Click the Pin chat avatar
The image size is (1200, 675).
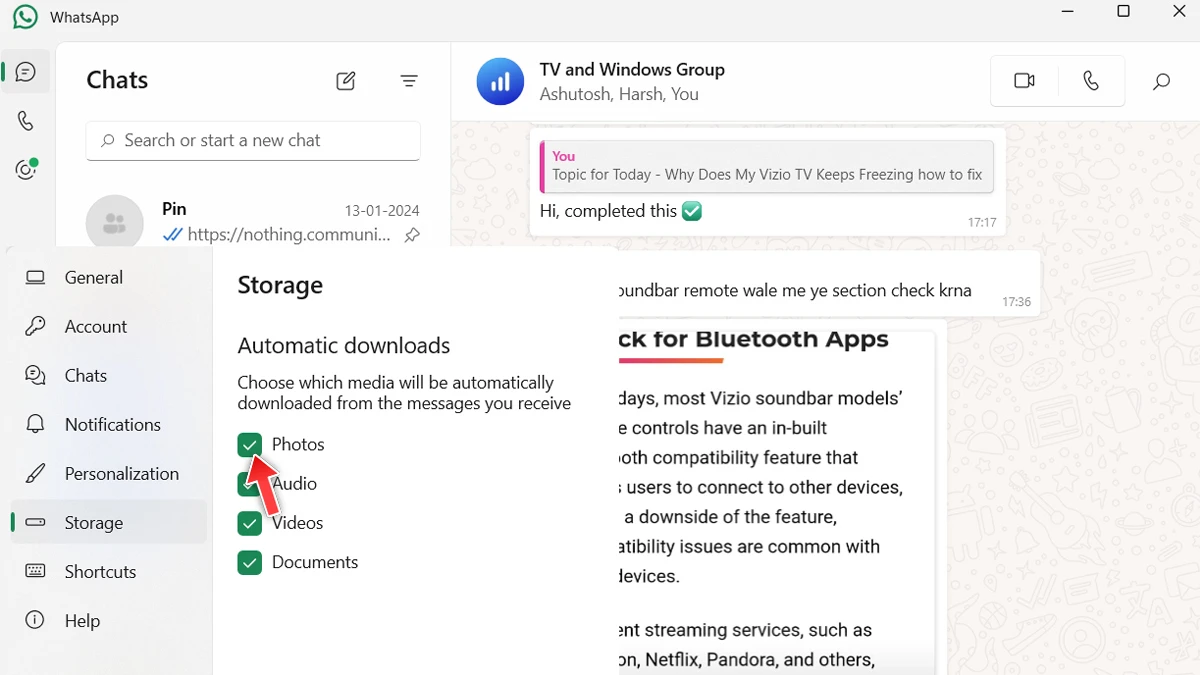click(x=115, y=222)
